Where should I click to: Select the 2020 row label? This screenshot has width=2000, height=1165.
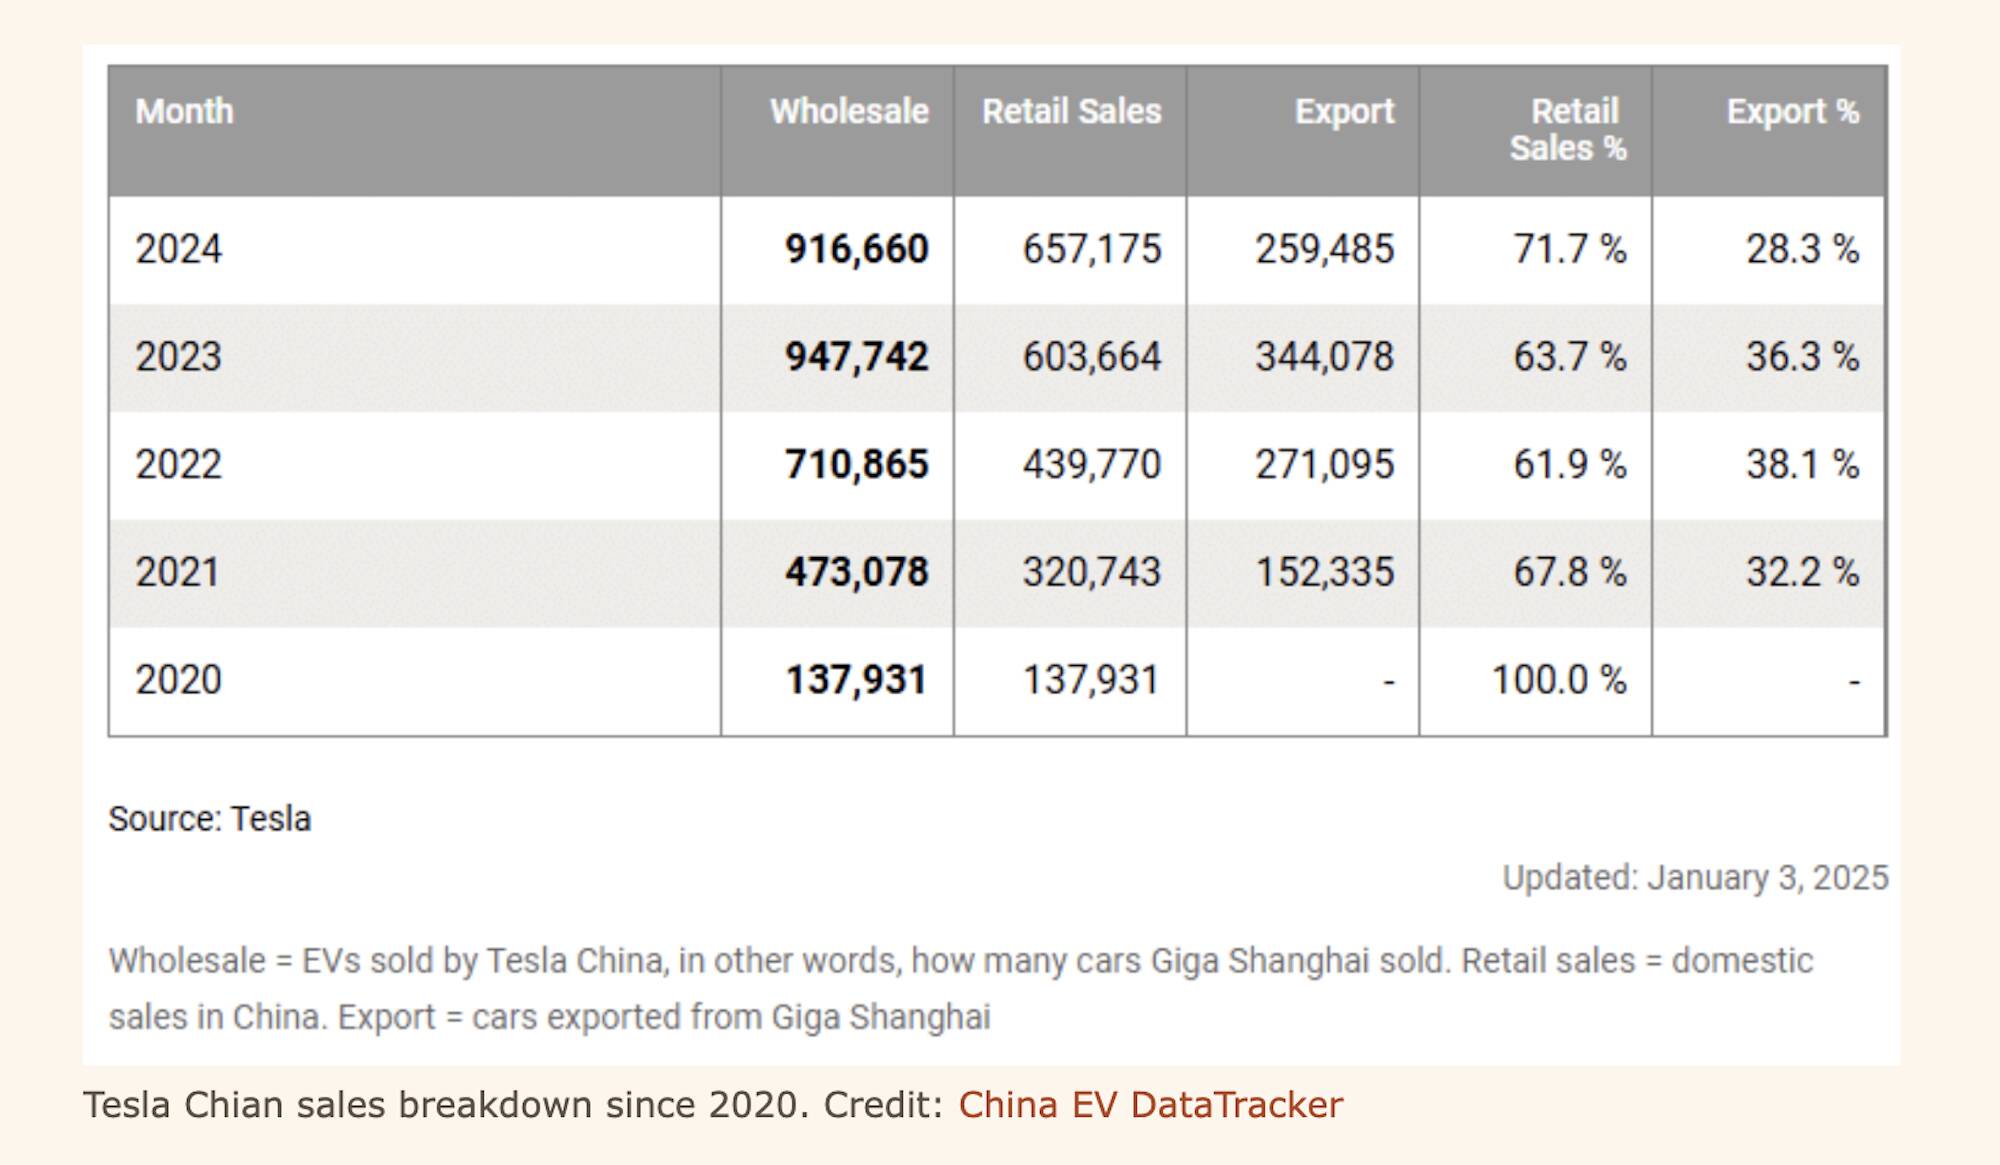(179, 680)
